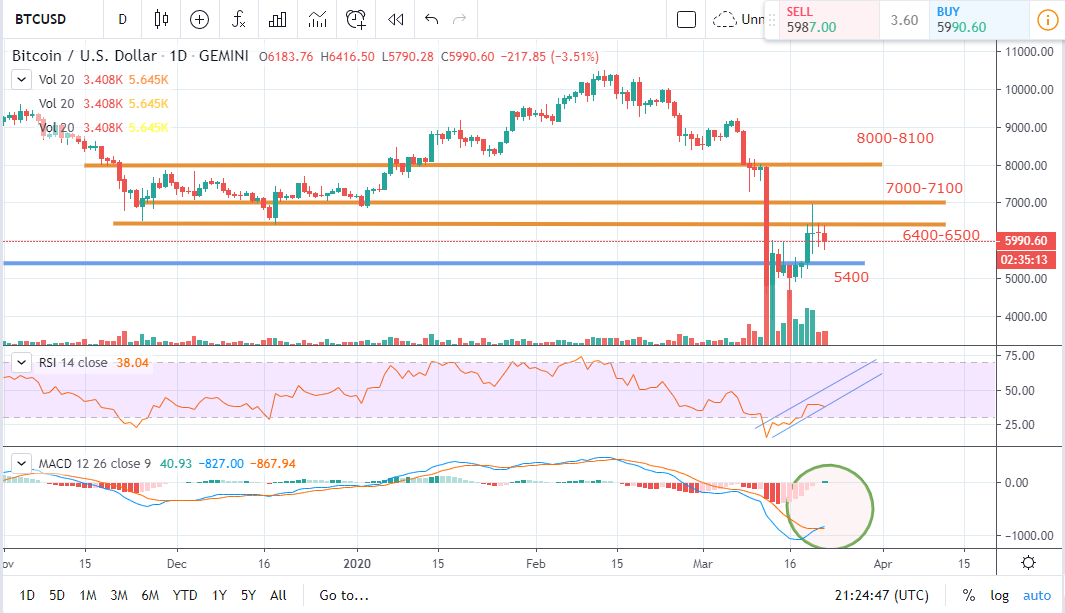
Task: Click the open price O6183.76 value
Action: tap(286, 56)
